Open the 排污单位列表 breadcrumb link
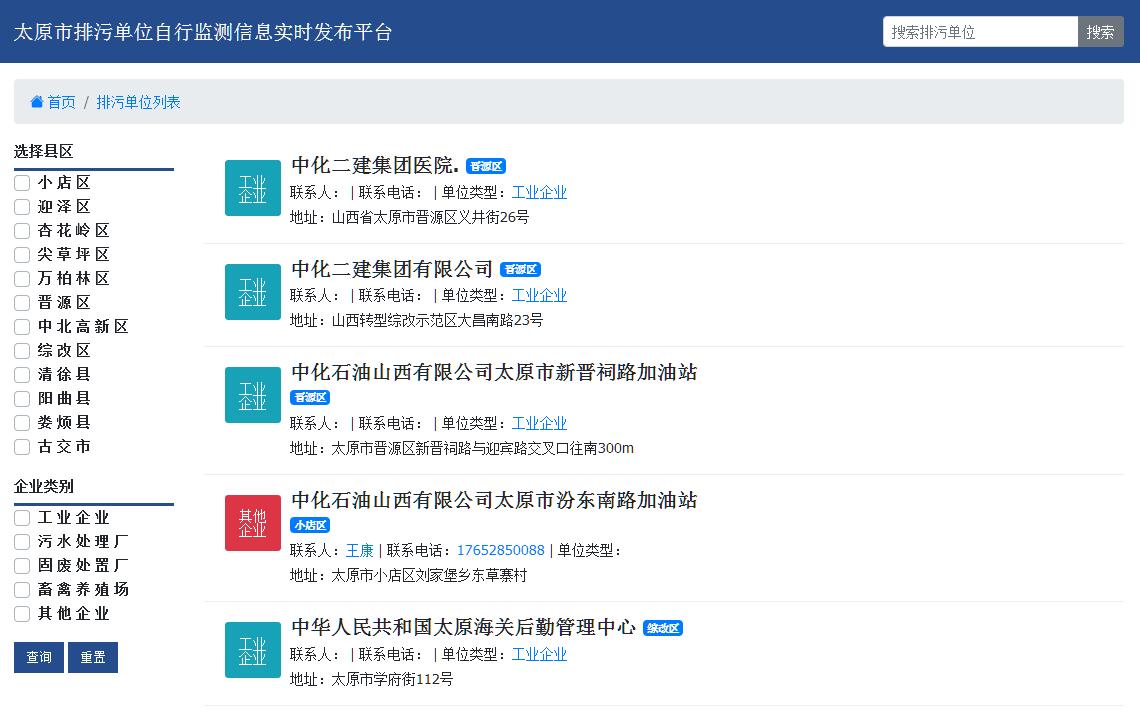 point(138,102)
